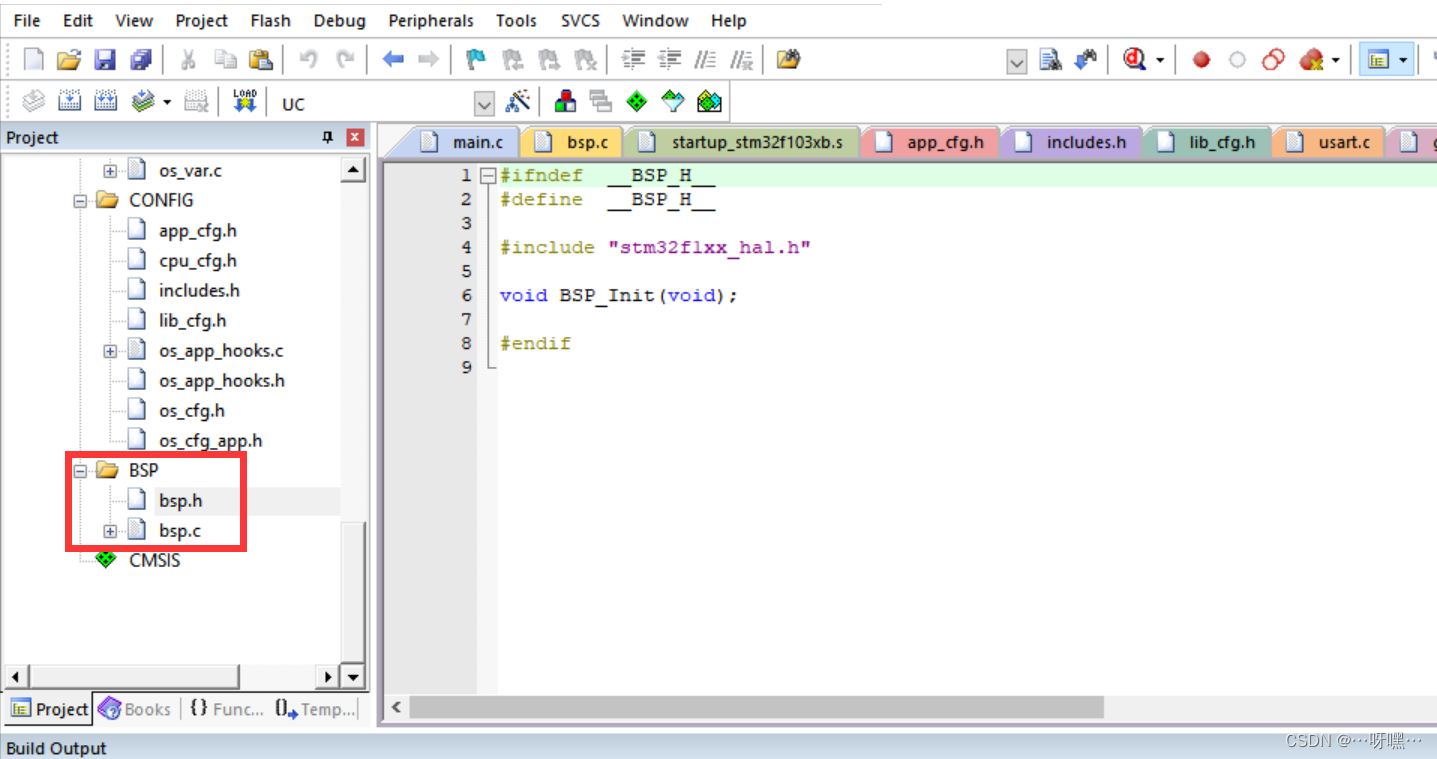Navigate backwards with blue arrow
Screen dimensions: 1437x759
point(393,60)
